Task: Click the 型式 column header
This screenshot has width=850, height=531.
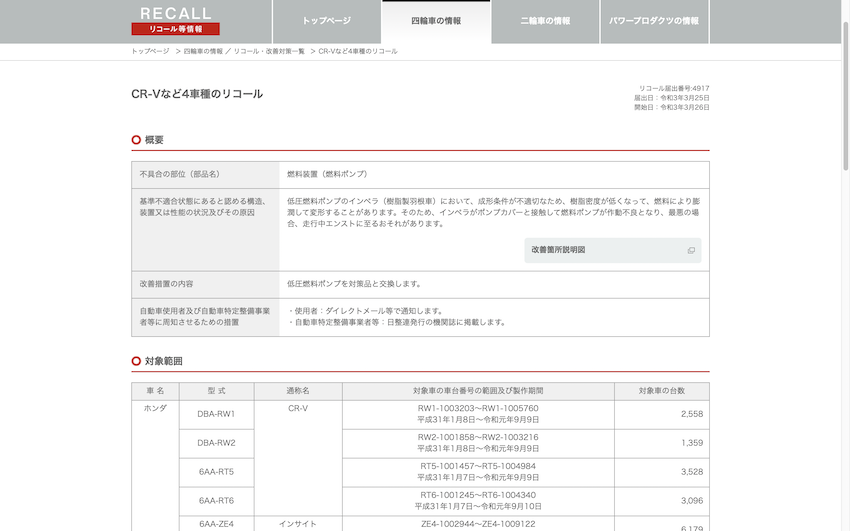Action: click(x=216, y=391)
